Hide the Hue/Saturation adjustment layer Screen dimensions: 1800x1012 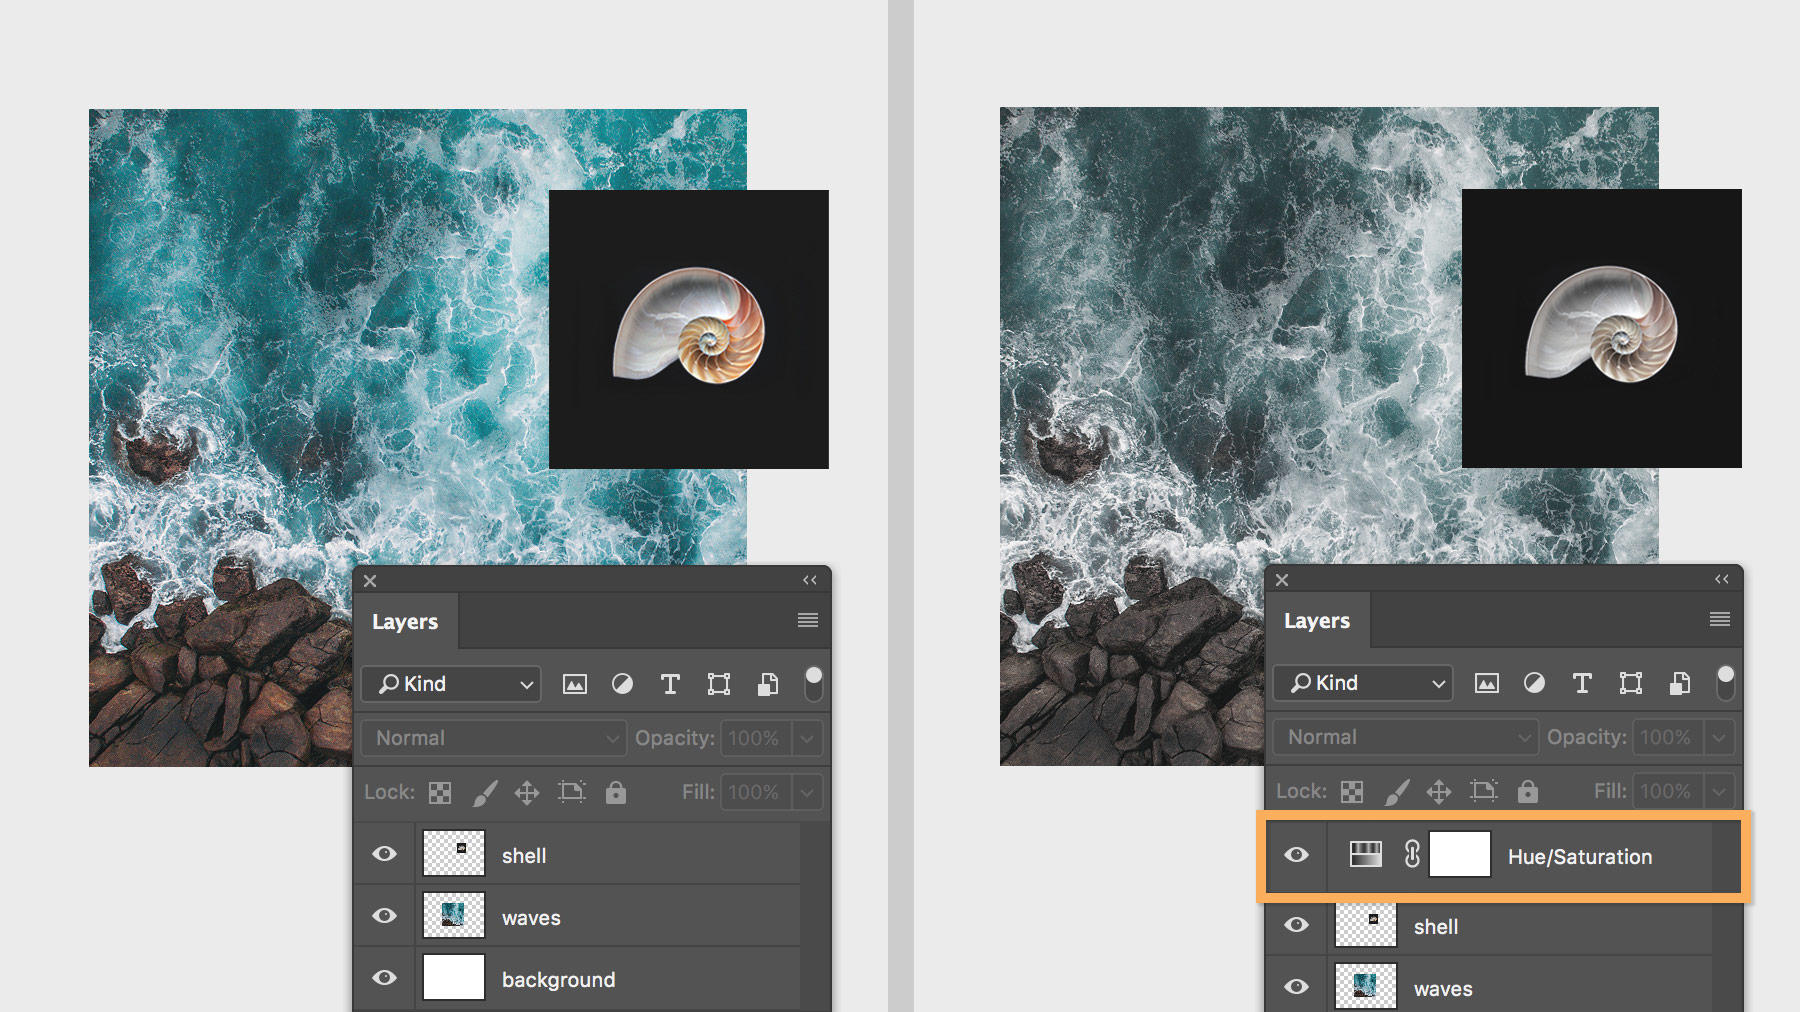1297,855
